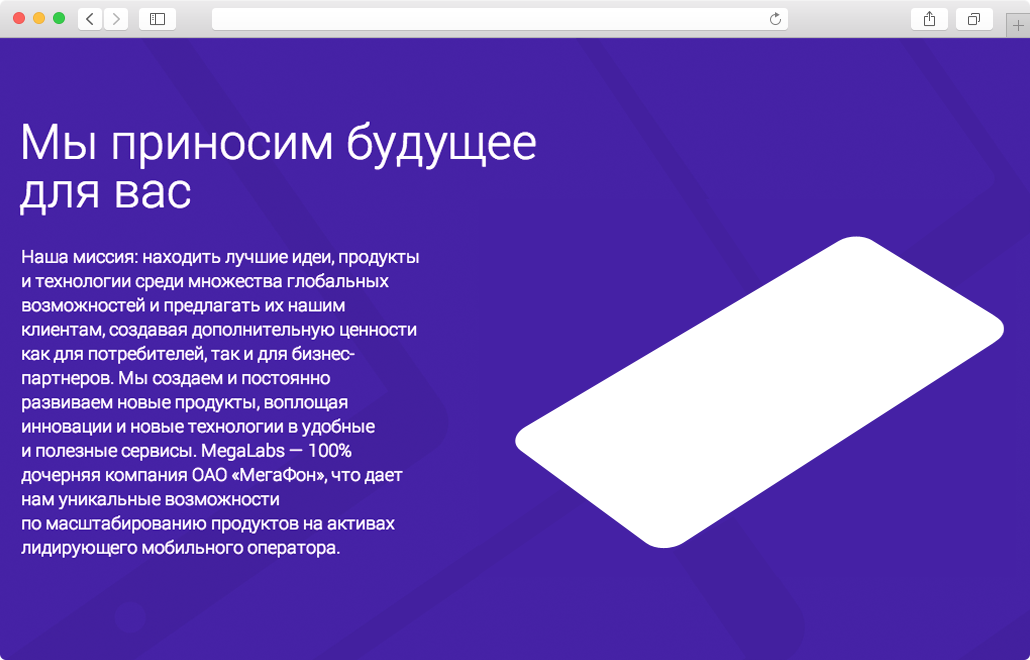The width and height of the screenshot is (1030, 660).
Task: Open the Share menu
Action: [x=929, y=19]
